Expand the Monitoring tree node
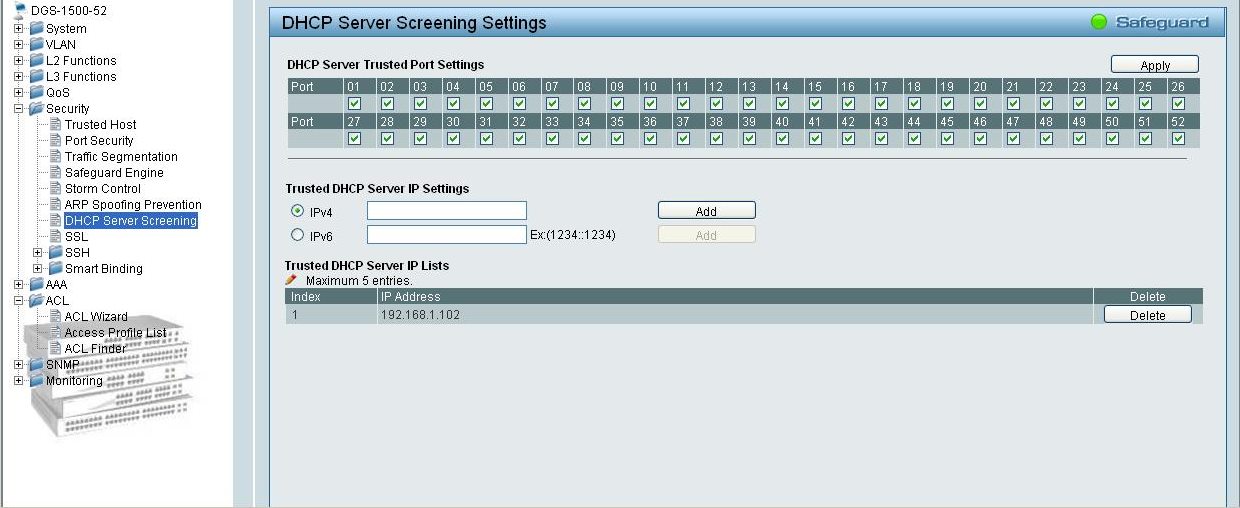The image size is (1240, 508). pyautogui.click(x=18, y=380)
